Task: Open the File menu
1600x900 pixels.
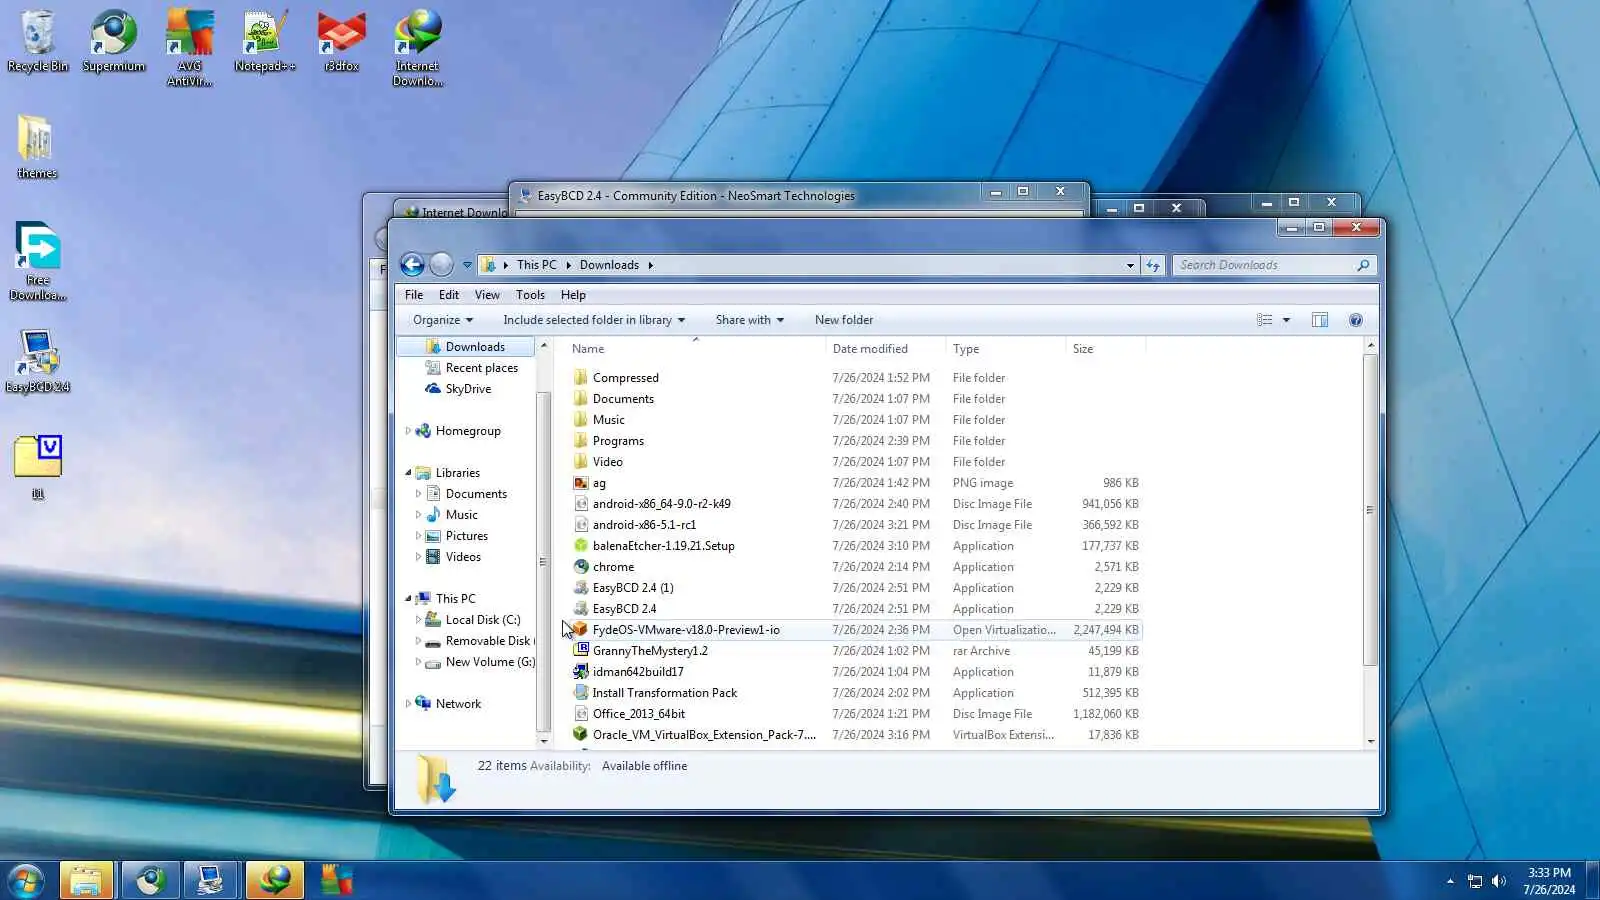Action: [x=414, y=295]
